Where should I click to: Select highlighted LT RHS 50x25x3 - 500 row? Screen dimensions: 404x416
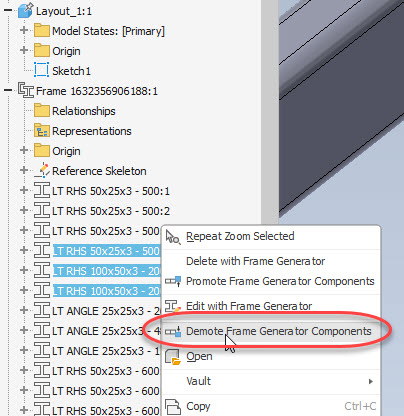coord(106,251)
